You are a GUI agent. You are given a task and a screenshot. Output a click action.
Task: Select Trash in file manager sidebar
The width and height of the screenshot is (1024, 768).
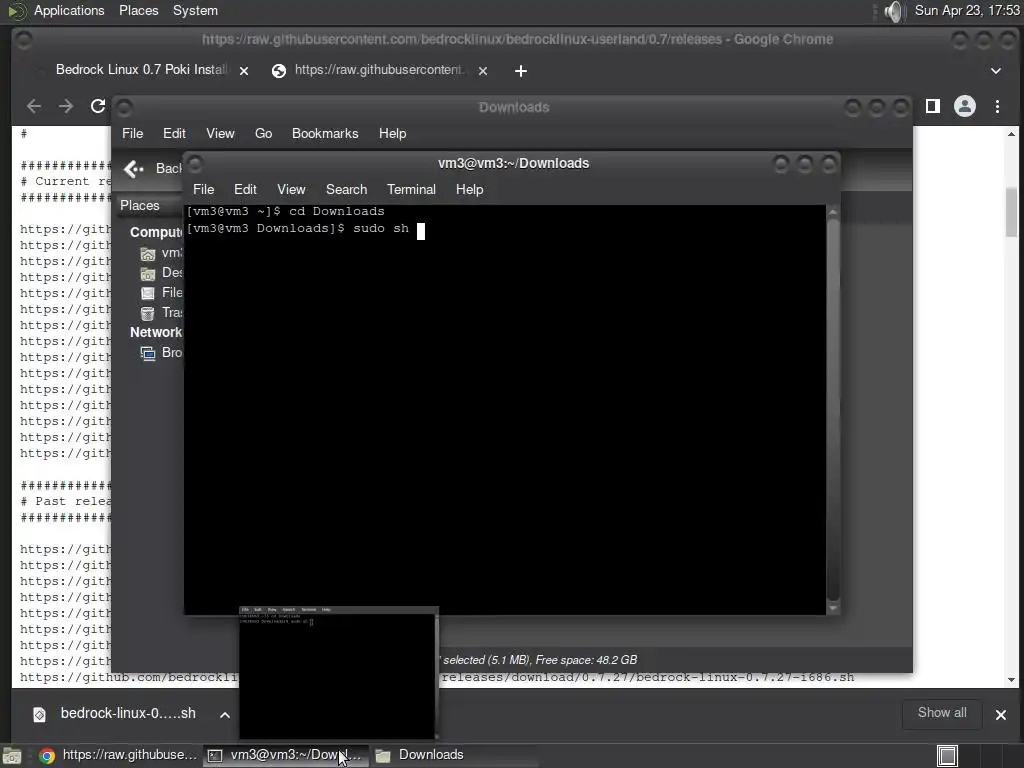(161, 313)
